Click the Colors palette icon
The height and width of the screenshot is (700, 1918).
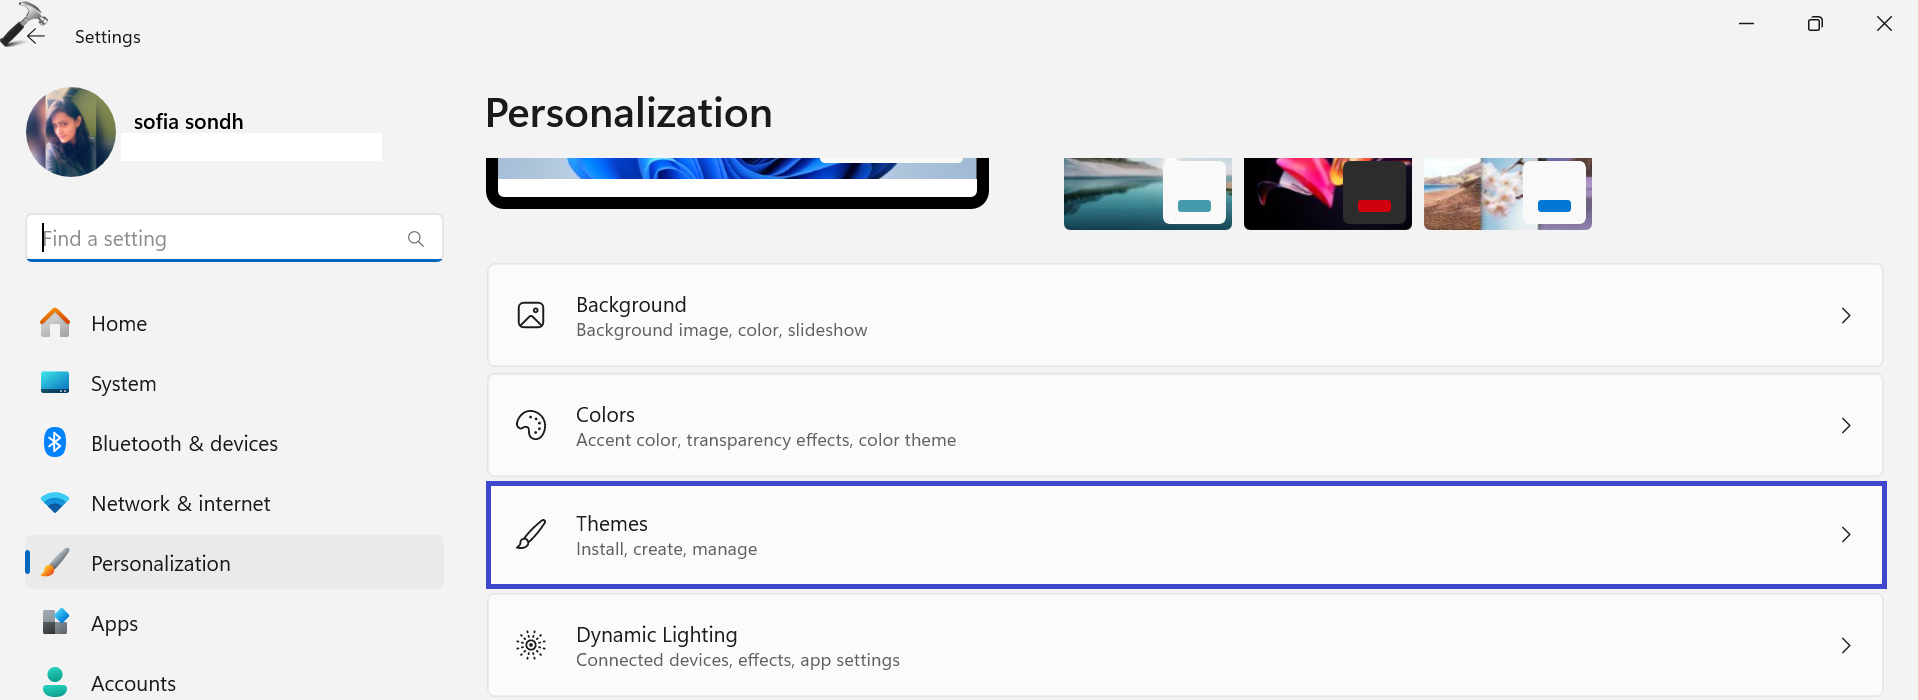click(531, 425)
